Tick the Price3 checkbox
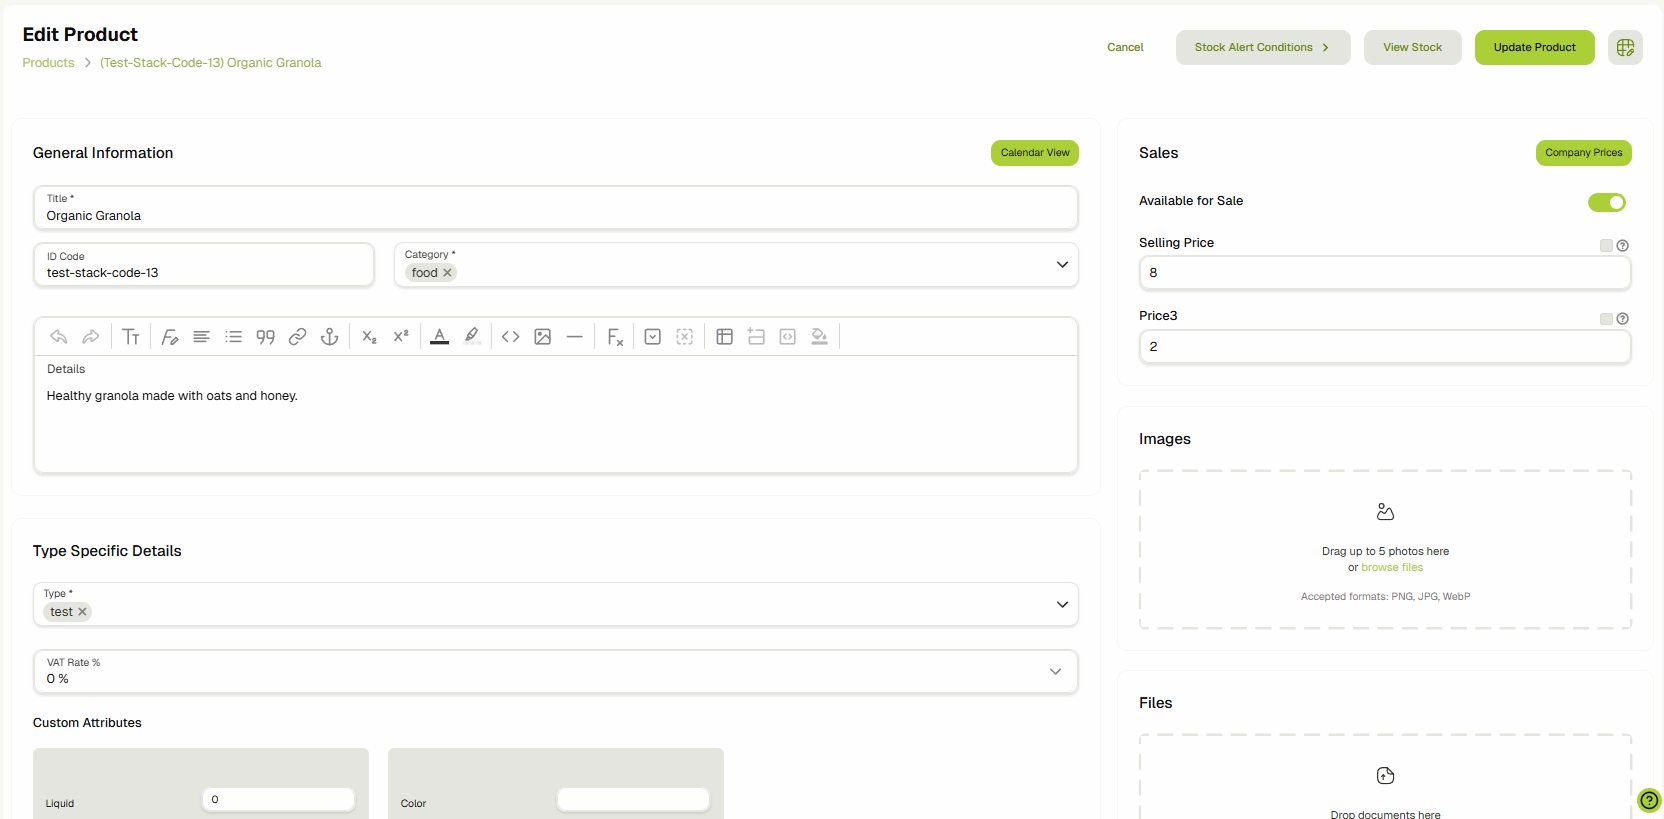The height and width of the screenshot is (819, 1664). pos(1606,319)
